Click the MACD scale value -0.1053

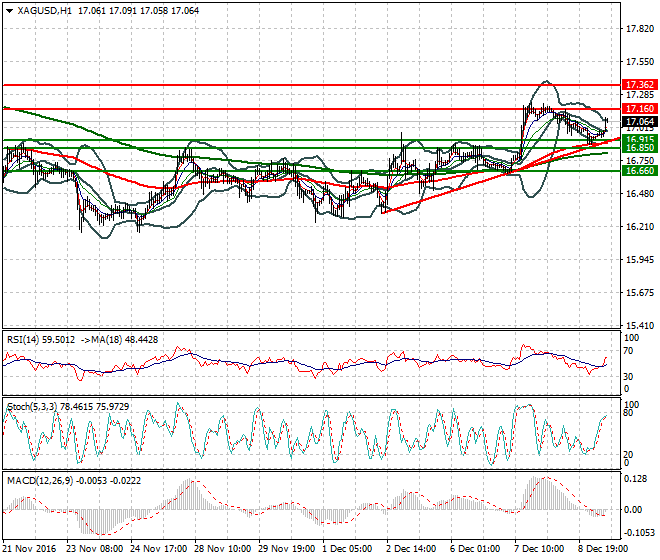point(639,533)
